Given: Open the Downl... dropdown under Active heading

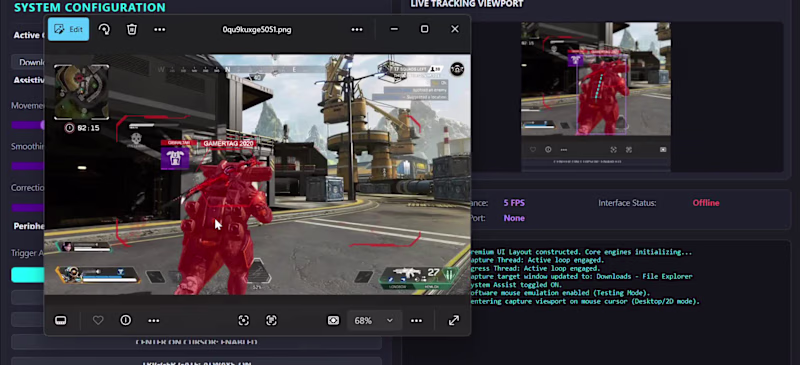Looking at the screenshot, I should pos(28,62).
